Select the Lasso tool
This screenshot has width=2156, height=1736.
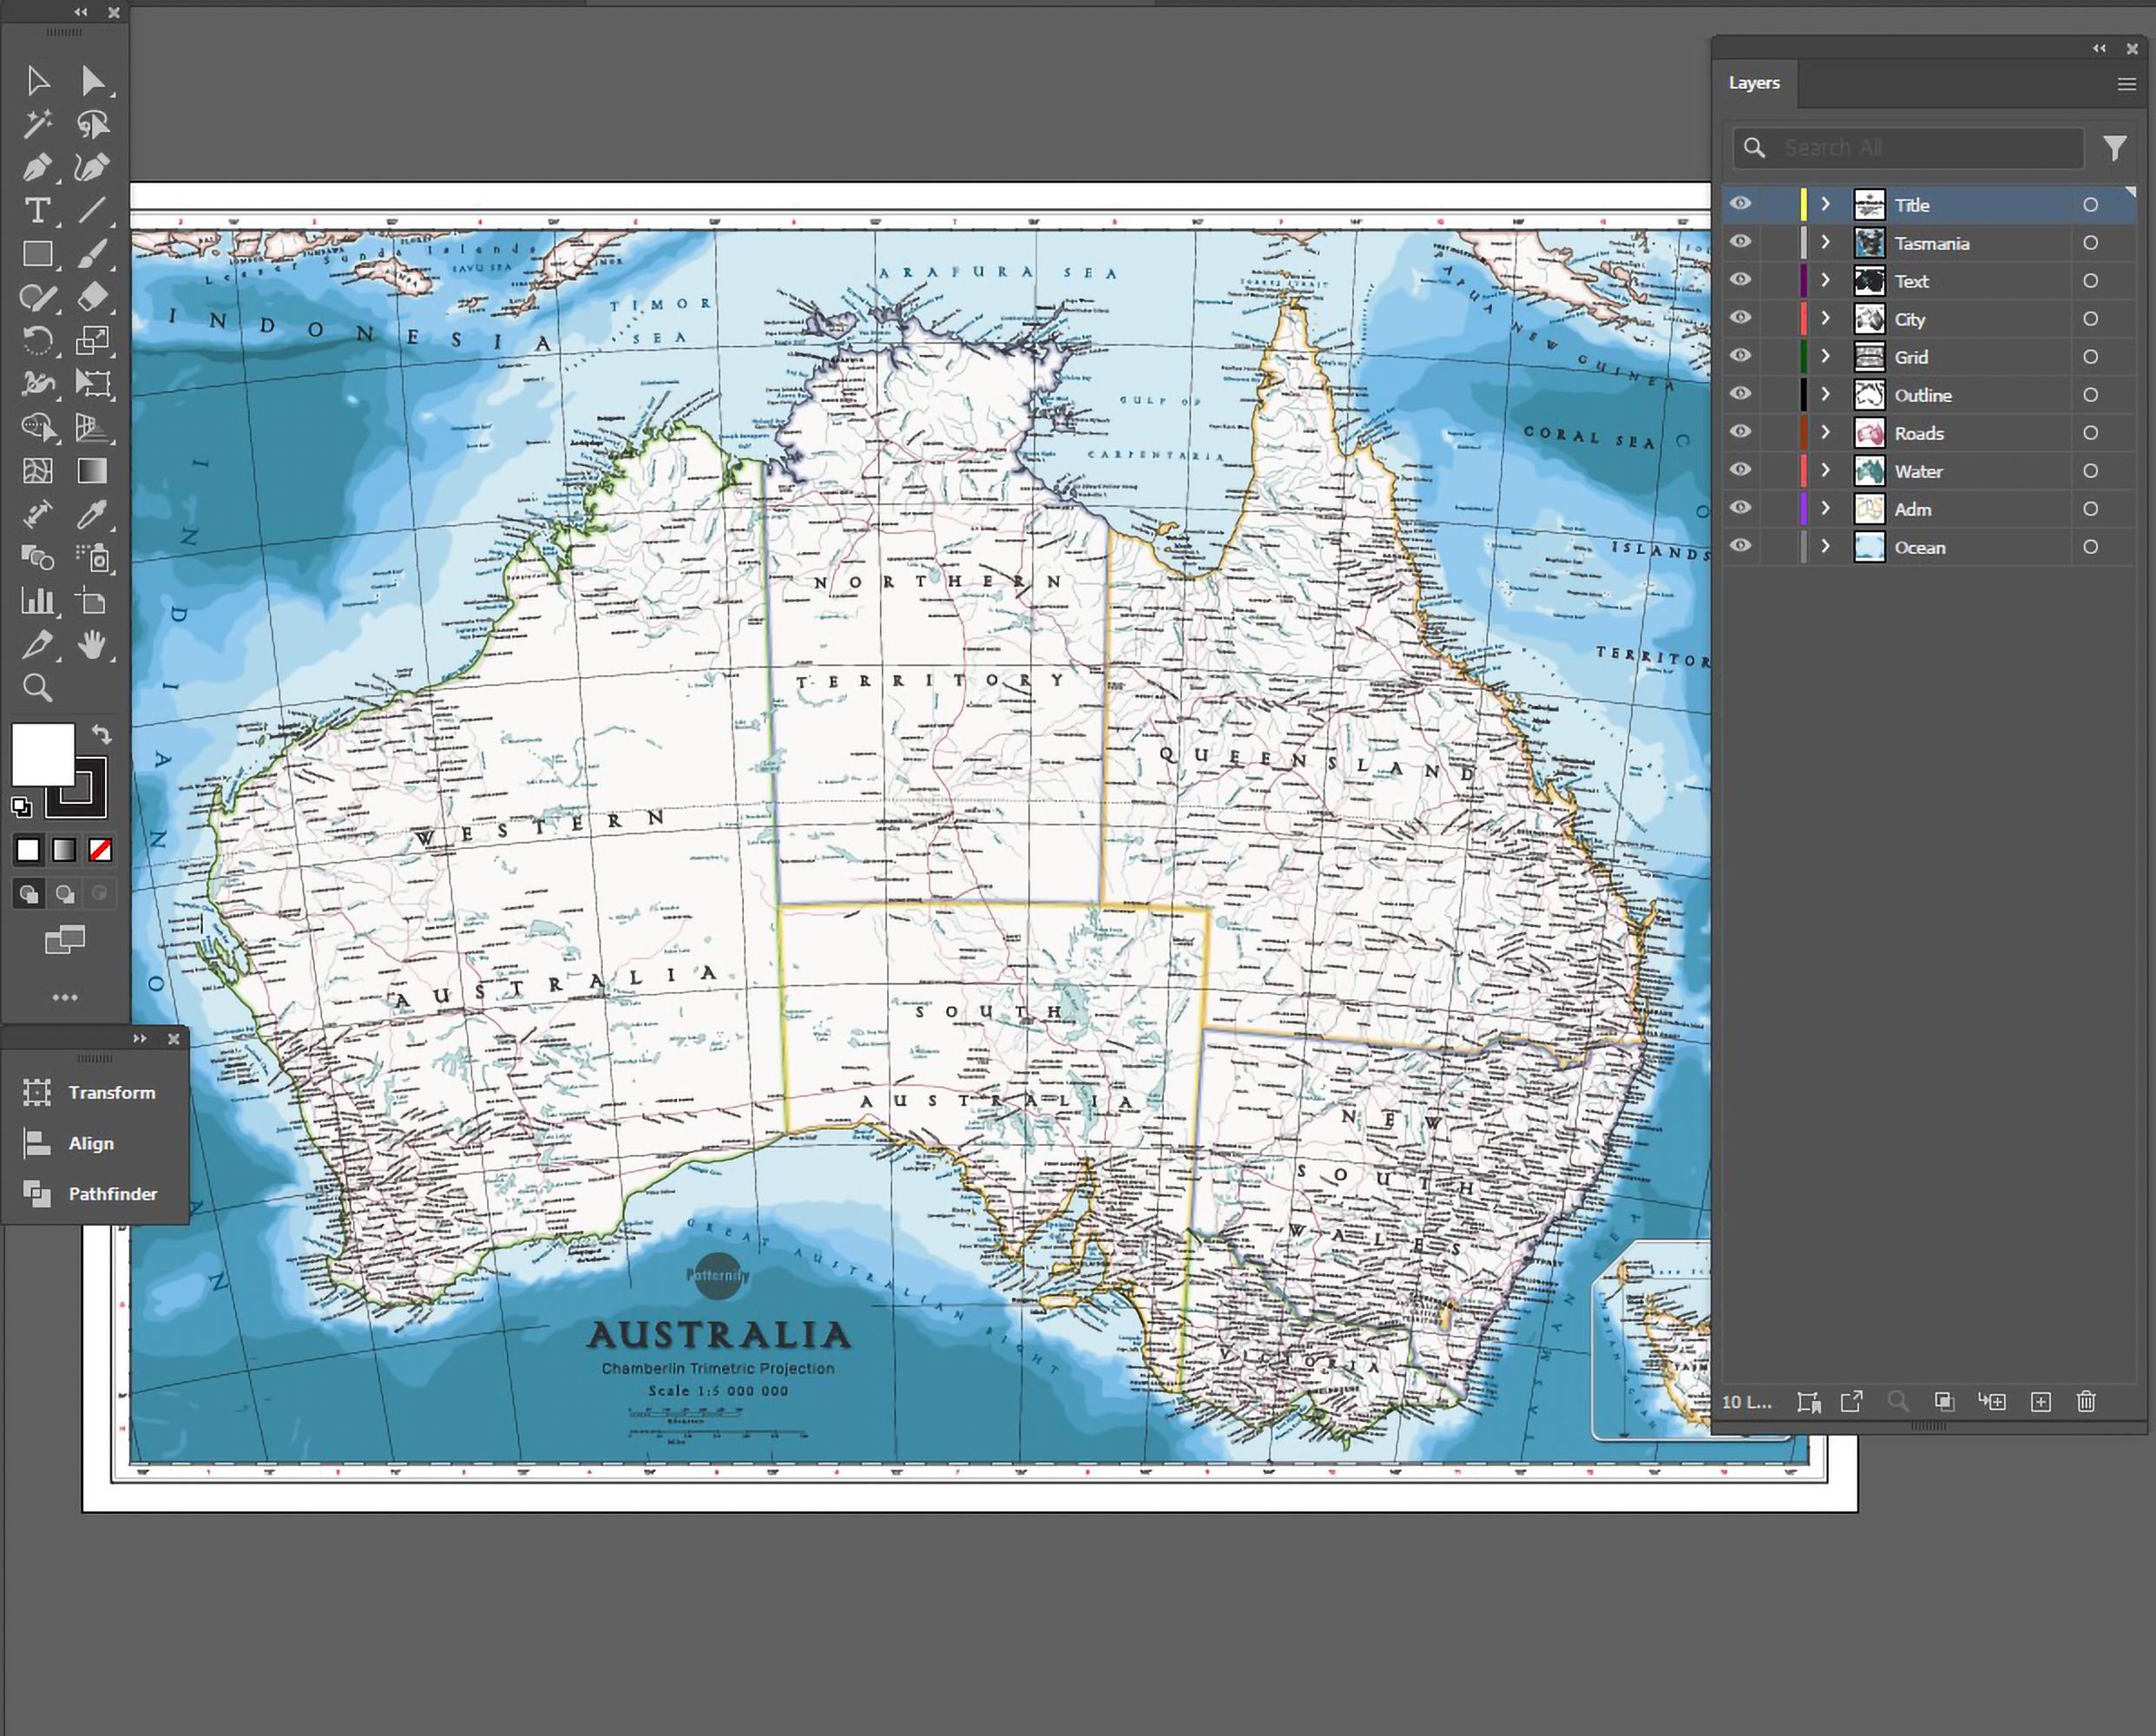92,124
